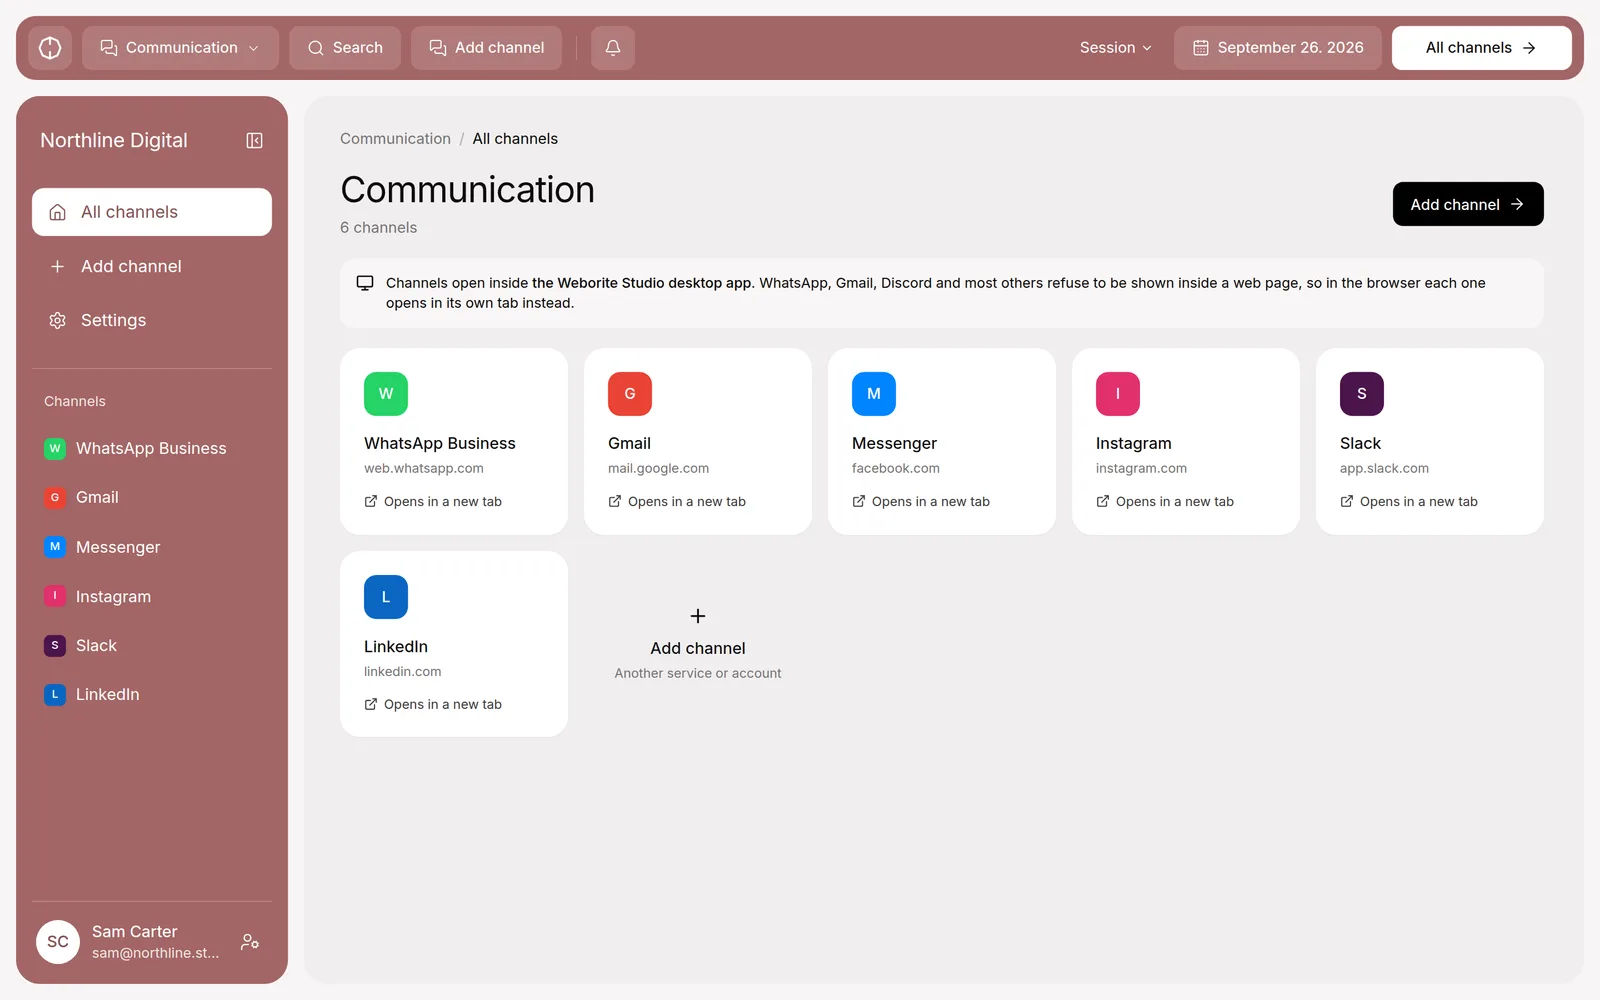Open the notifications bell

(x=613, y=48)
